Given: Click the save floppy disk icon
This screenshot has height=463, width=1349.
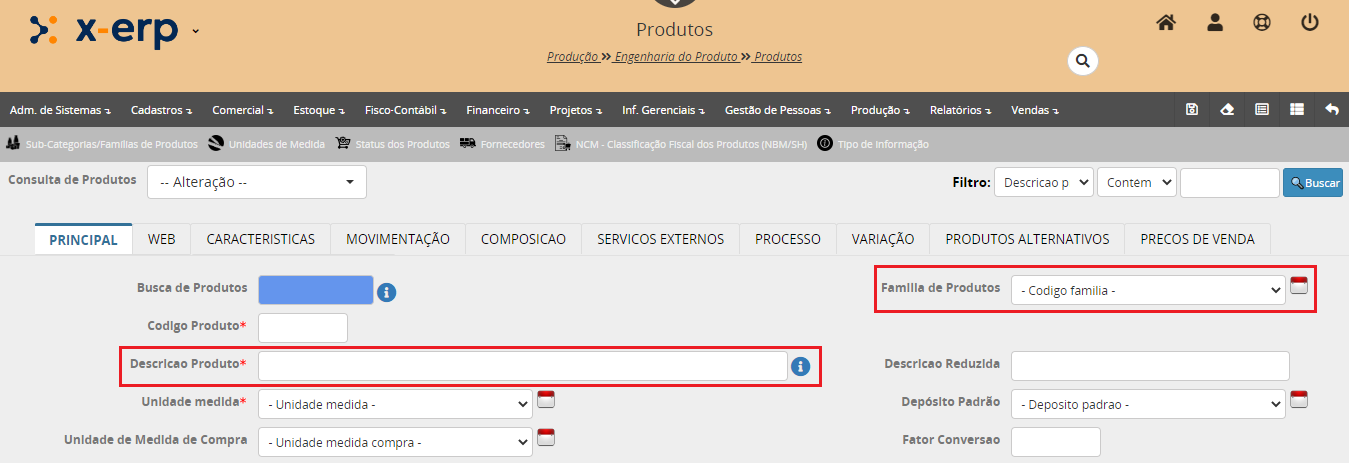Looking at the screenshot, I should 1191,110.
